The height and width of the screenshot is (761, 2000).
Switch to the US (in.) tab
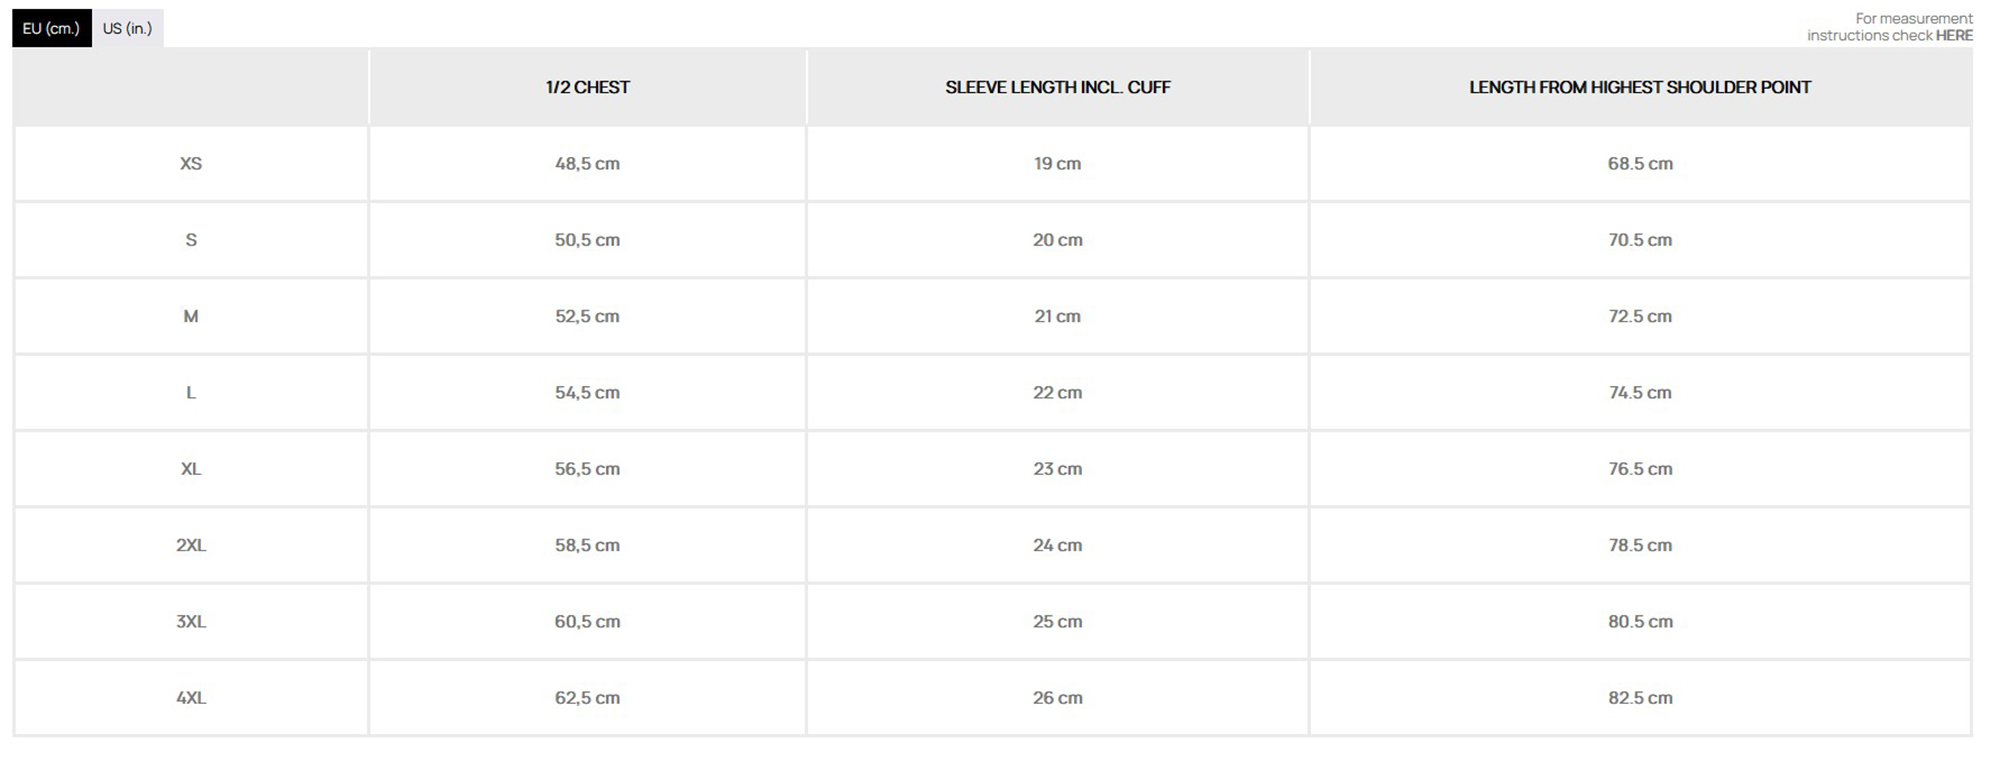127,28
